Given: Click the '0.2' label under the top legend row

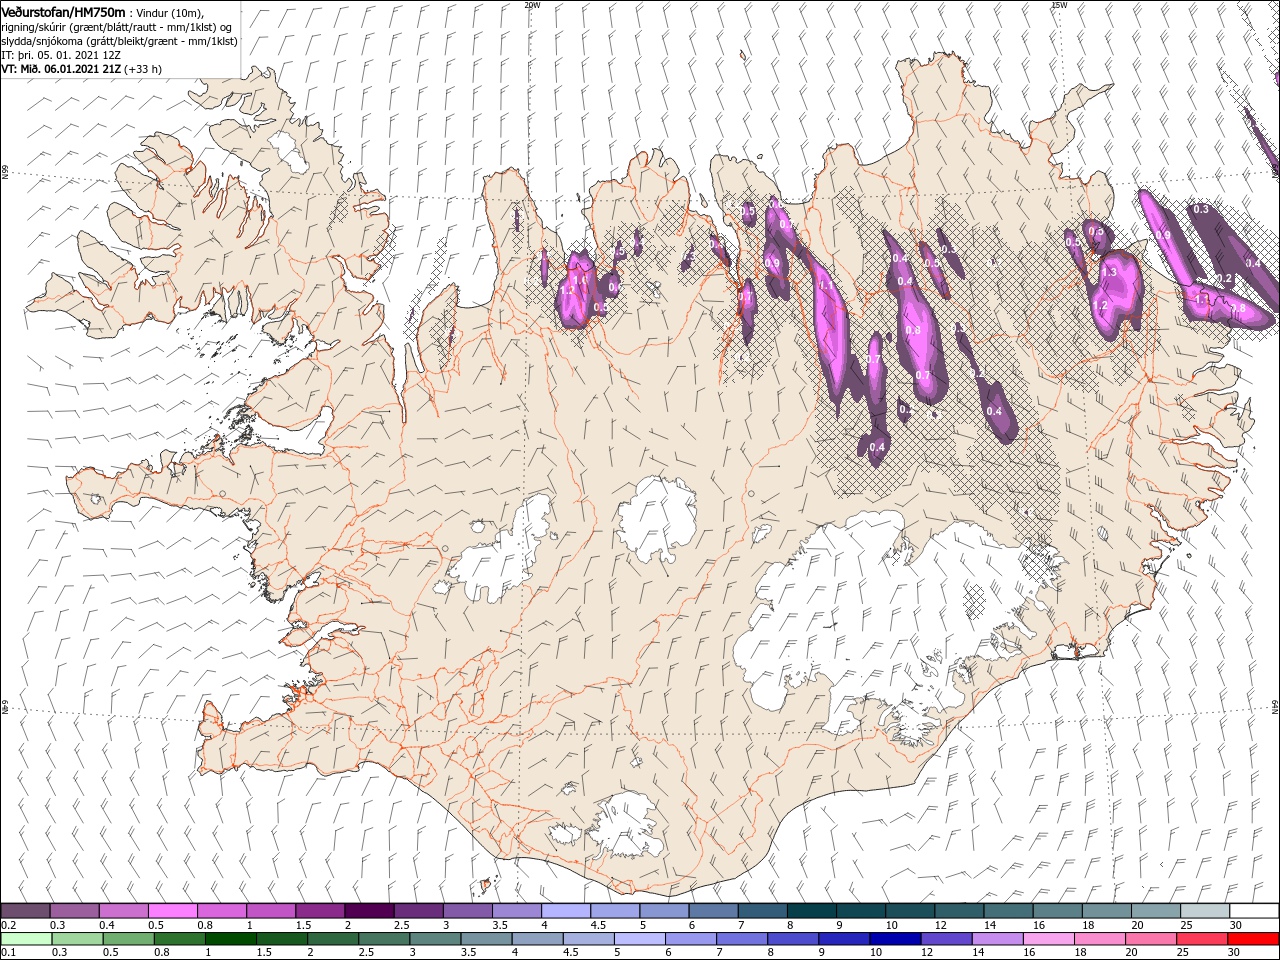Looking at the screenshot, I should pos(7,925).
